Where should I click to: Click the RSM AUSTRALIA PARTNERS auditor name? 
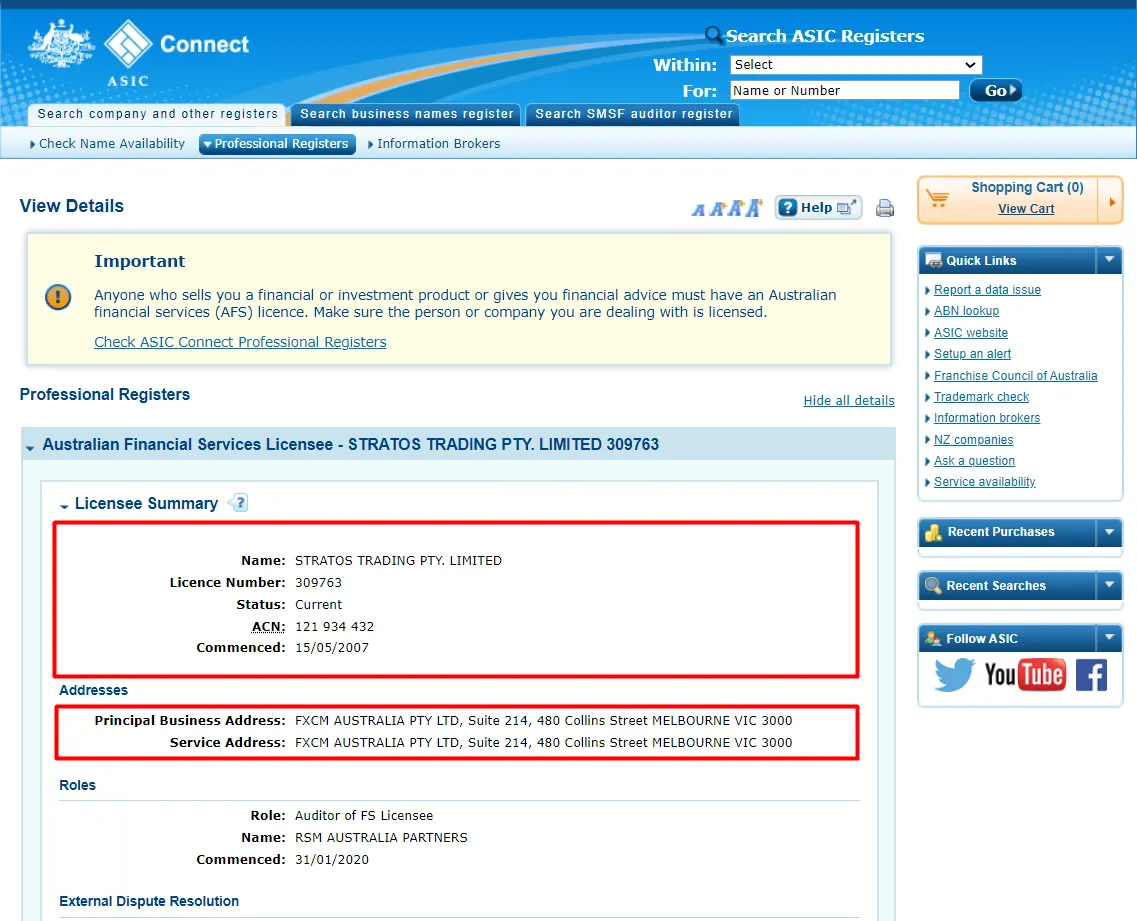(381, 838)
